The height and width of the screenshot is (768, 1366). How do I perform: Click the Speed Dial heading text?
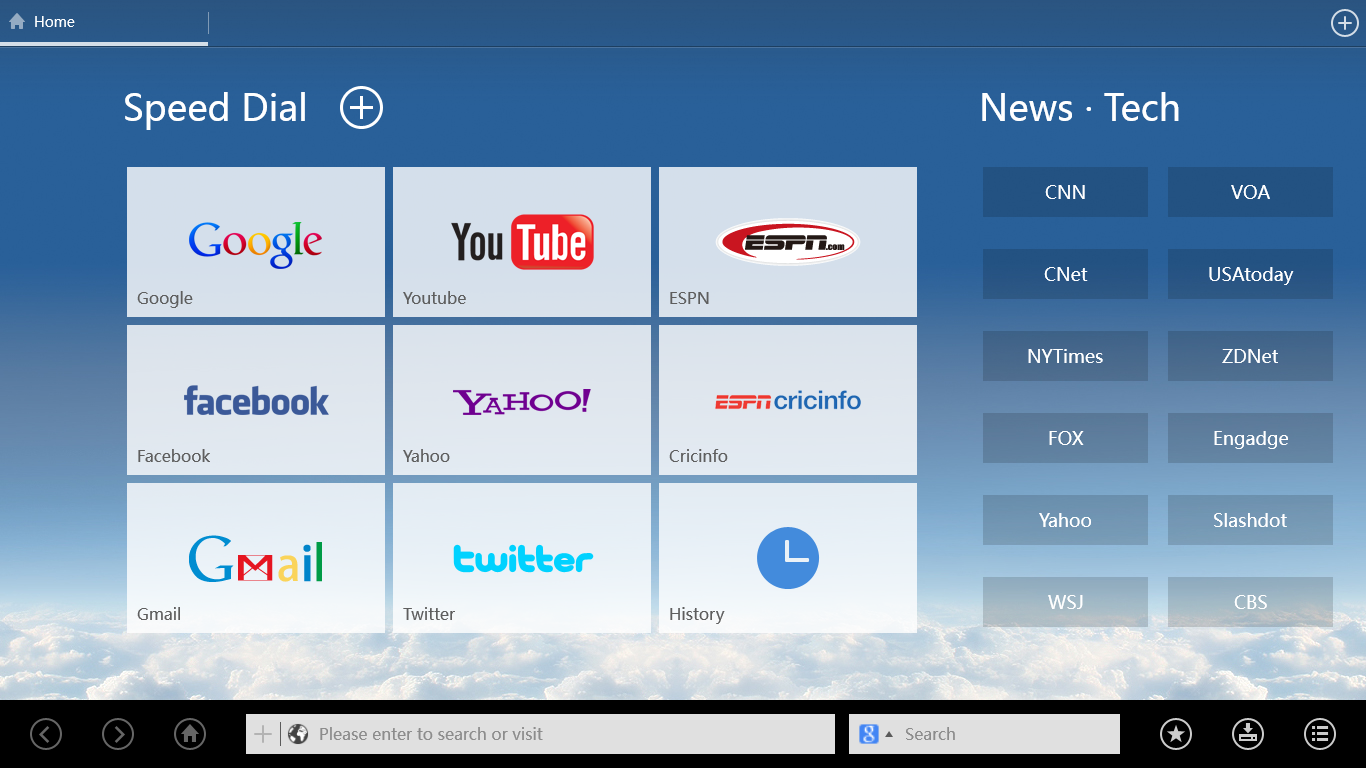coord(215,108)
